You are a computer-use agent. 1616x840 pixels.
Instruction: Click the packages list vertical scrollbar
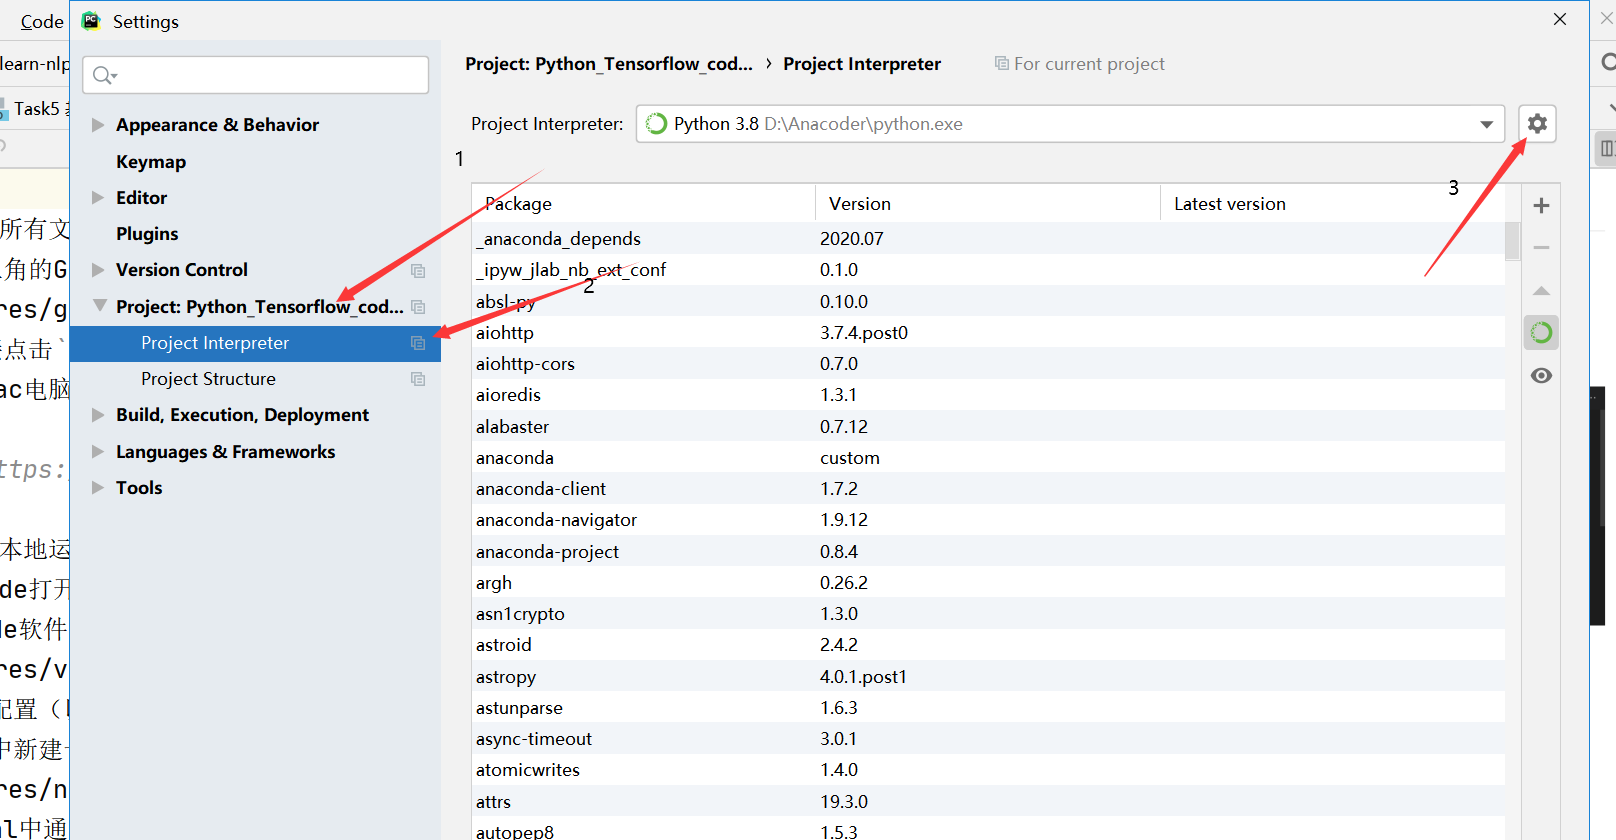1512,241
